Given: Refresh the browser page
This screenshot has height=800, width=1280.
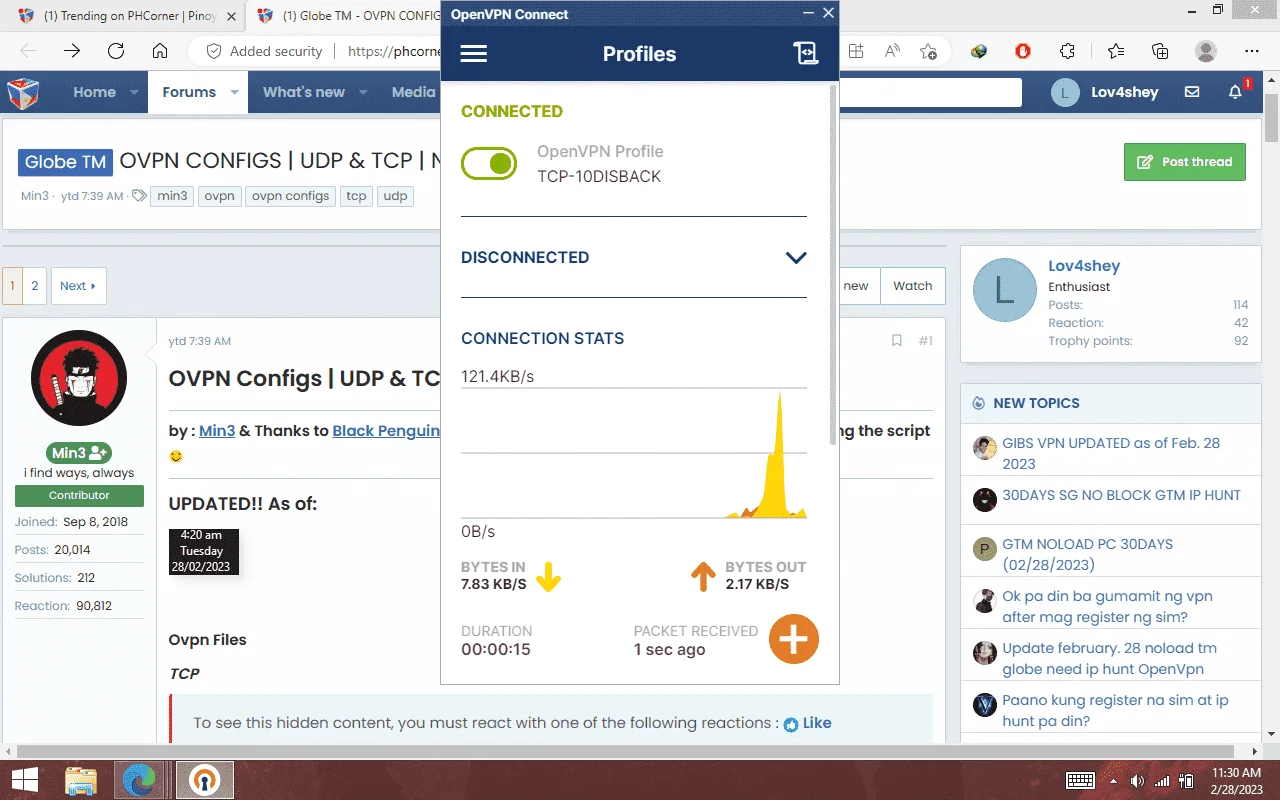Looking at the screenshot, I should 116,51.
